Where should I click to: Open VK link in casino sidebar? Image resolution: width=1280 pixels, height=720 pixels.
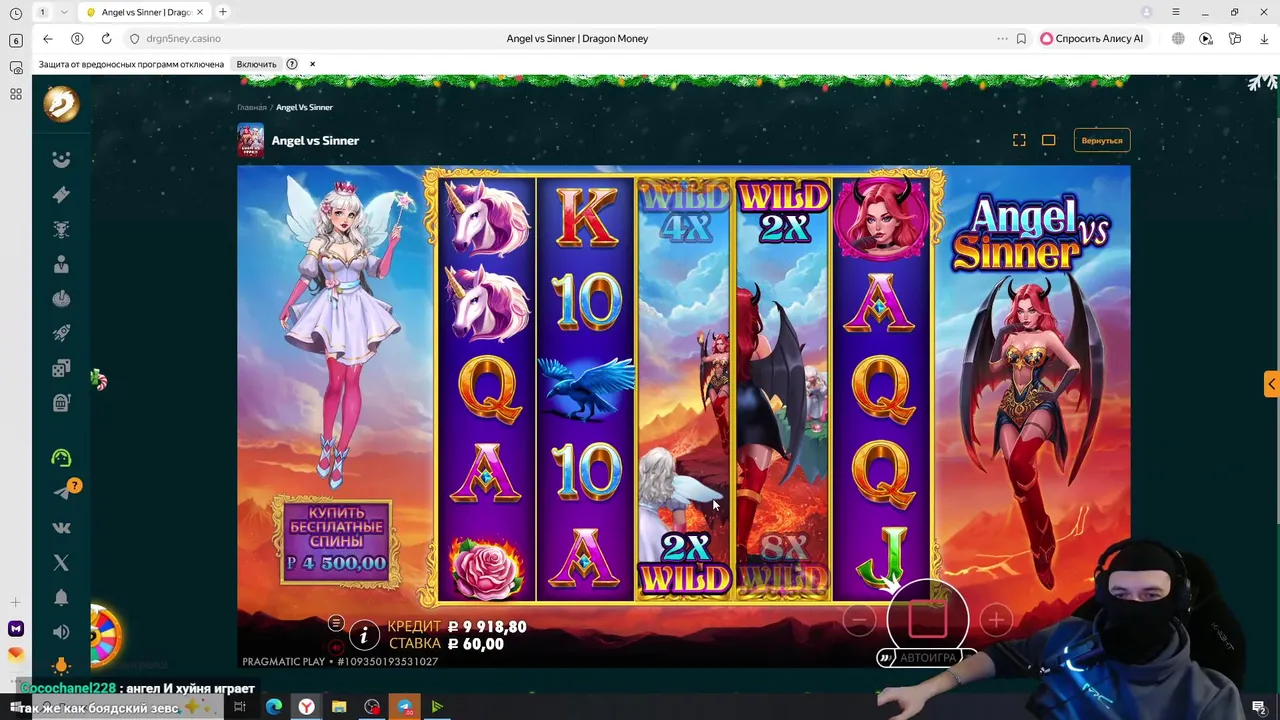(61, 528)
